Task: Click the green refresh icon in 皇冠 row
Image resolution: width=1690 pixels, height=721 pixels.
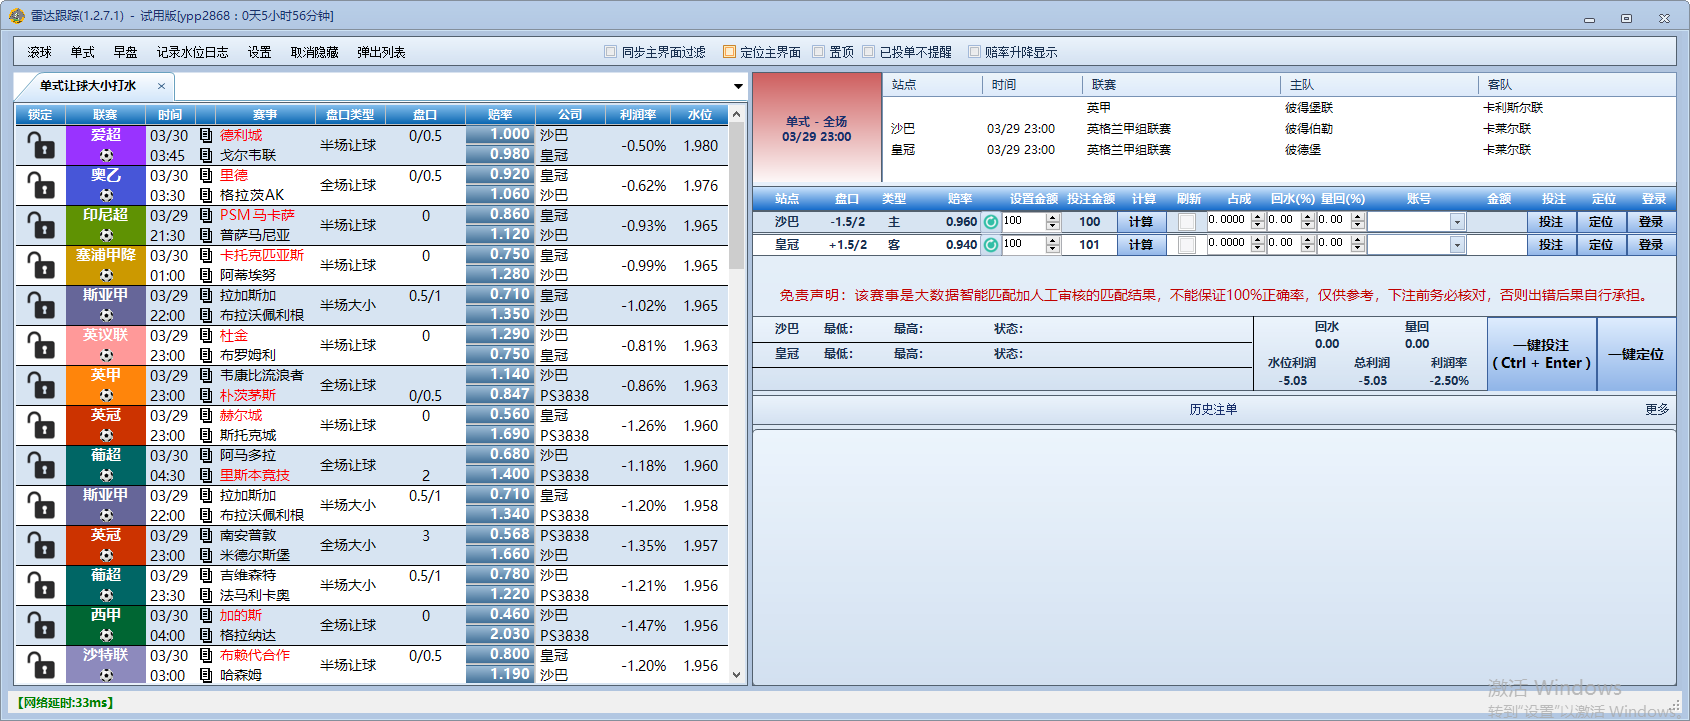Action: tap(990, 245)
